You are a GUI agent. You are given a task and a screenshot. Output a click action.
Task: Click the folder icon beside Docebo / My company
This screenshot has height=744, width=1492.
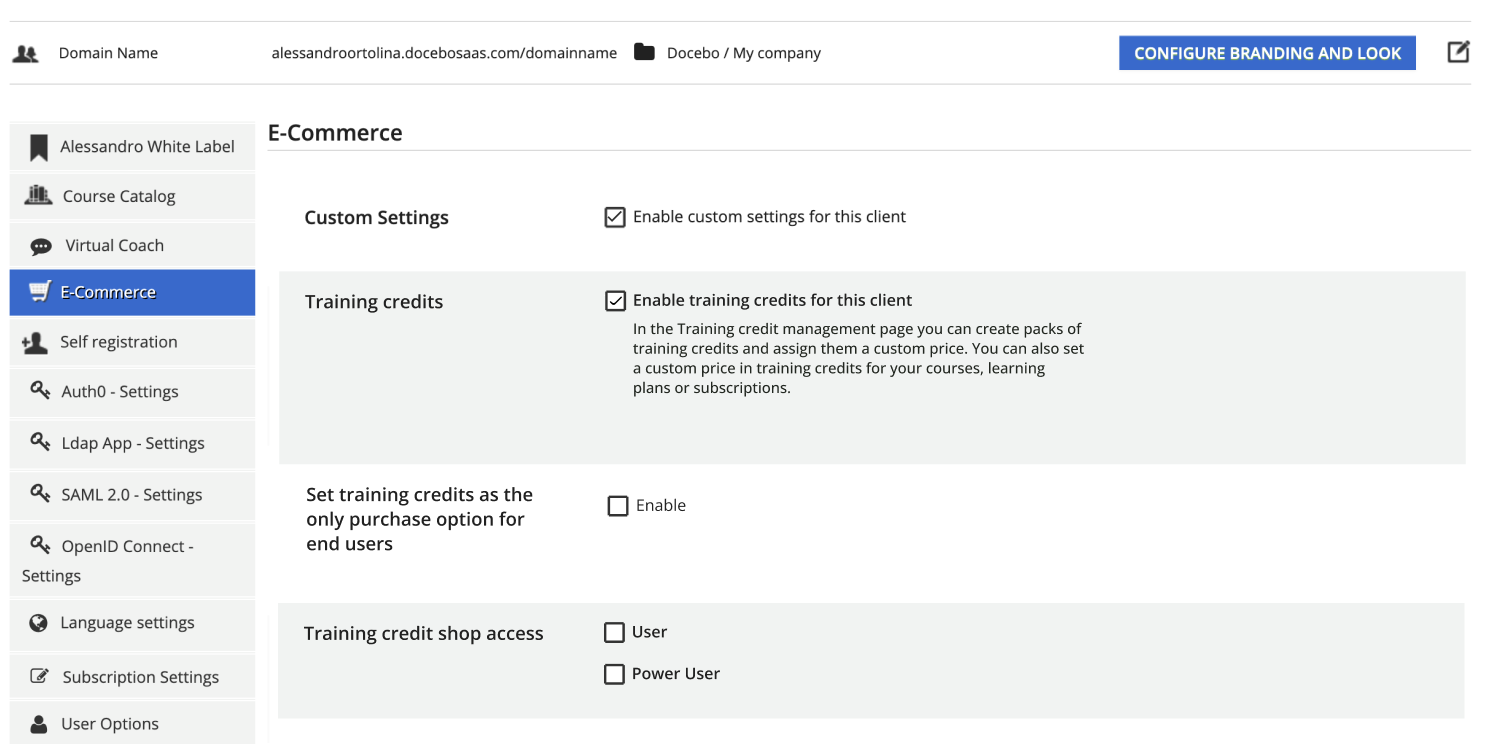pos(644,52)
